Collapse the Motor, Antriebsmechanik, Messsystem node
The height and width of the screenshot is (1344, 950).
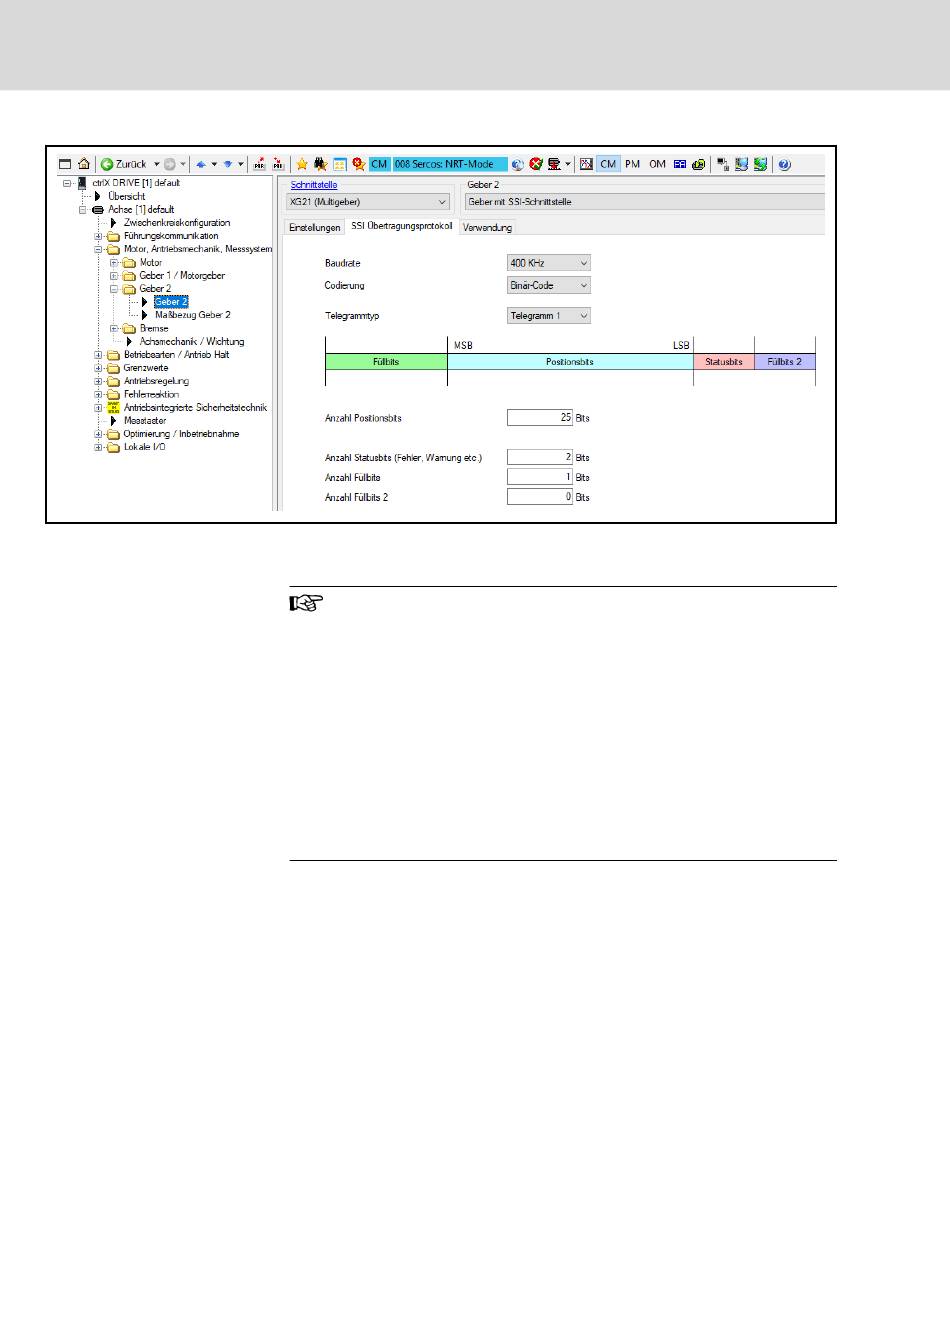coord(98,249)
